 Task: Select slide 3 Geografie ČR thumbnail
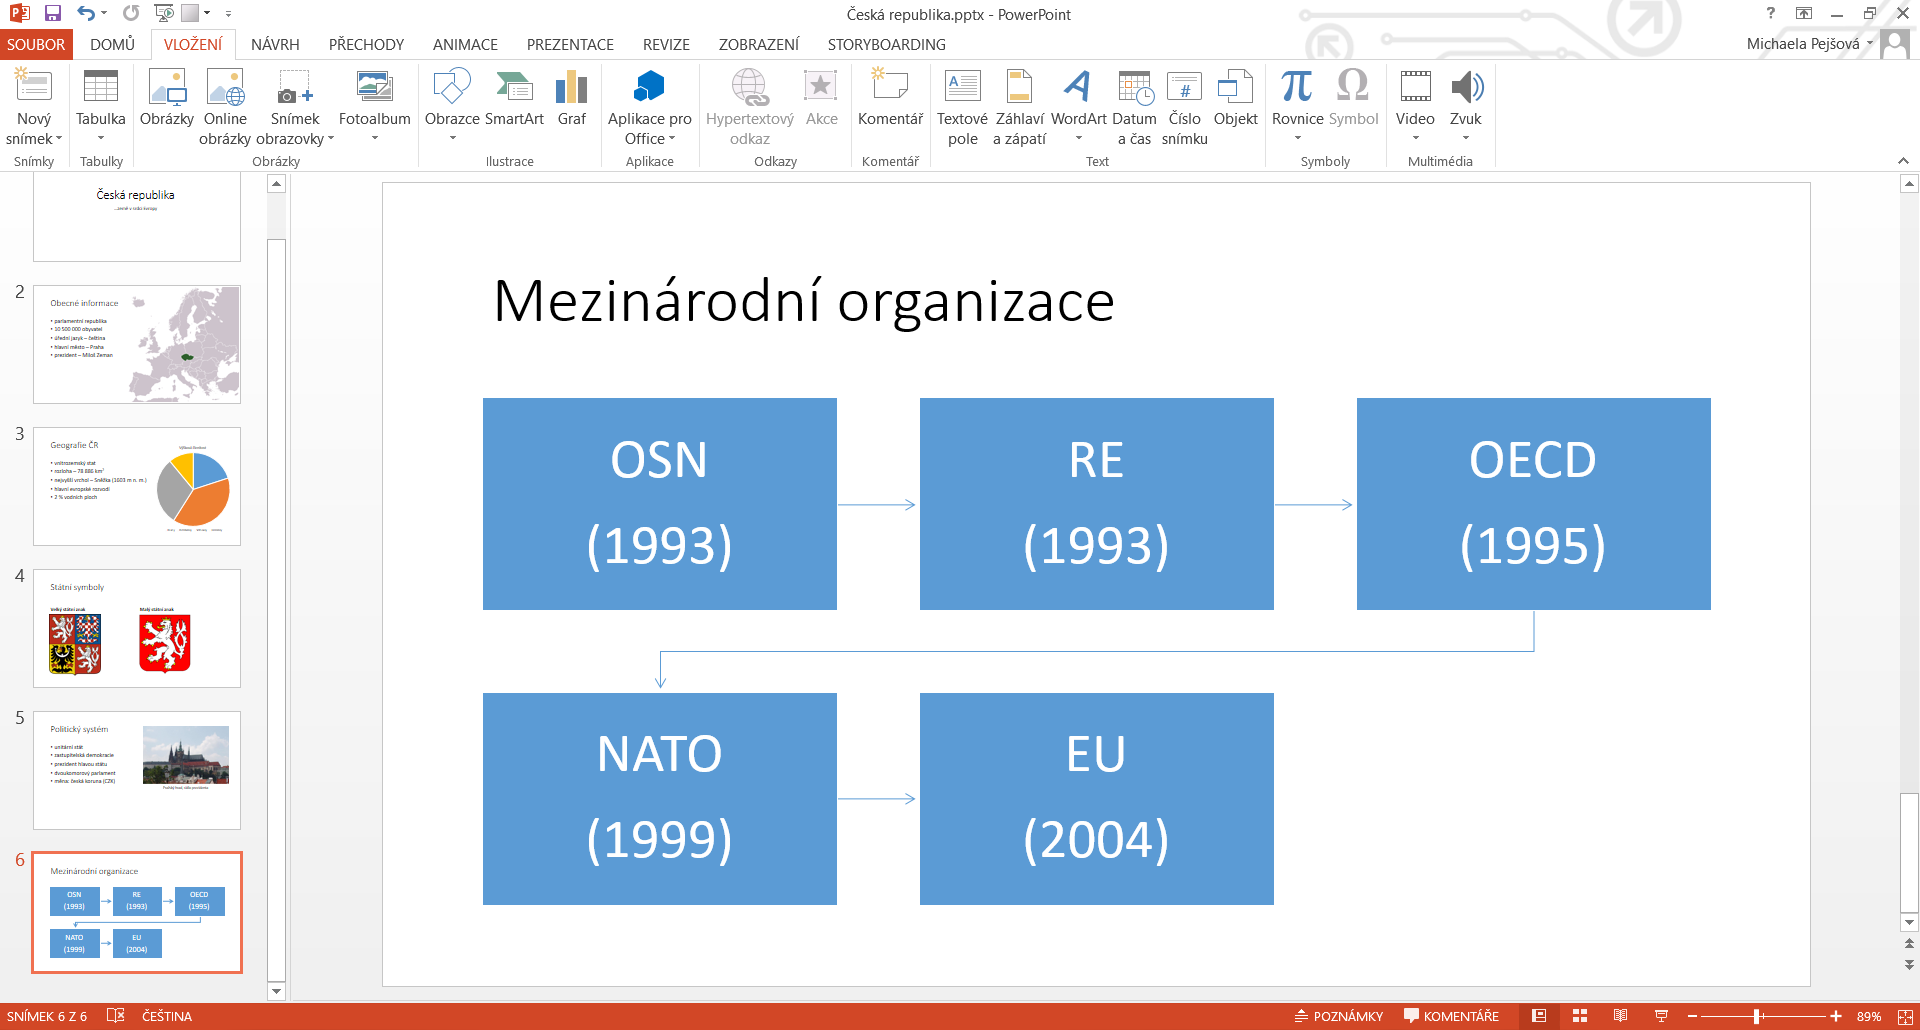tap(137, 487)
